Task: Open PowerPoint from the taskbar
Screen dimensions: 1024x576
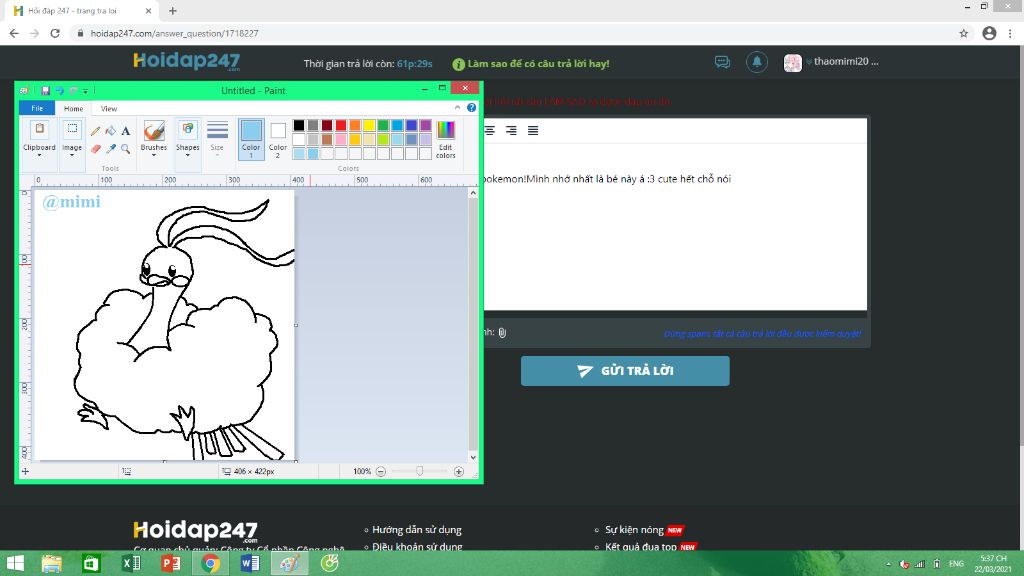Action: [171, 563]
